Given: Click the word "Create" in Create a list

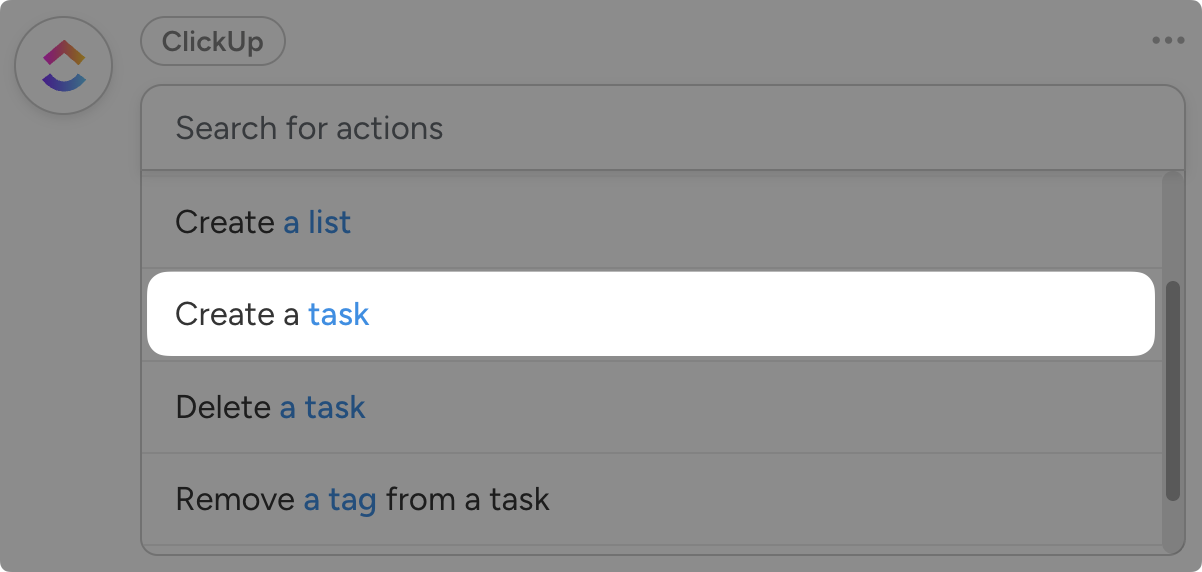Looking at the screenshot, I should [225, 222].
